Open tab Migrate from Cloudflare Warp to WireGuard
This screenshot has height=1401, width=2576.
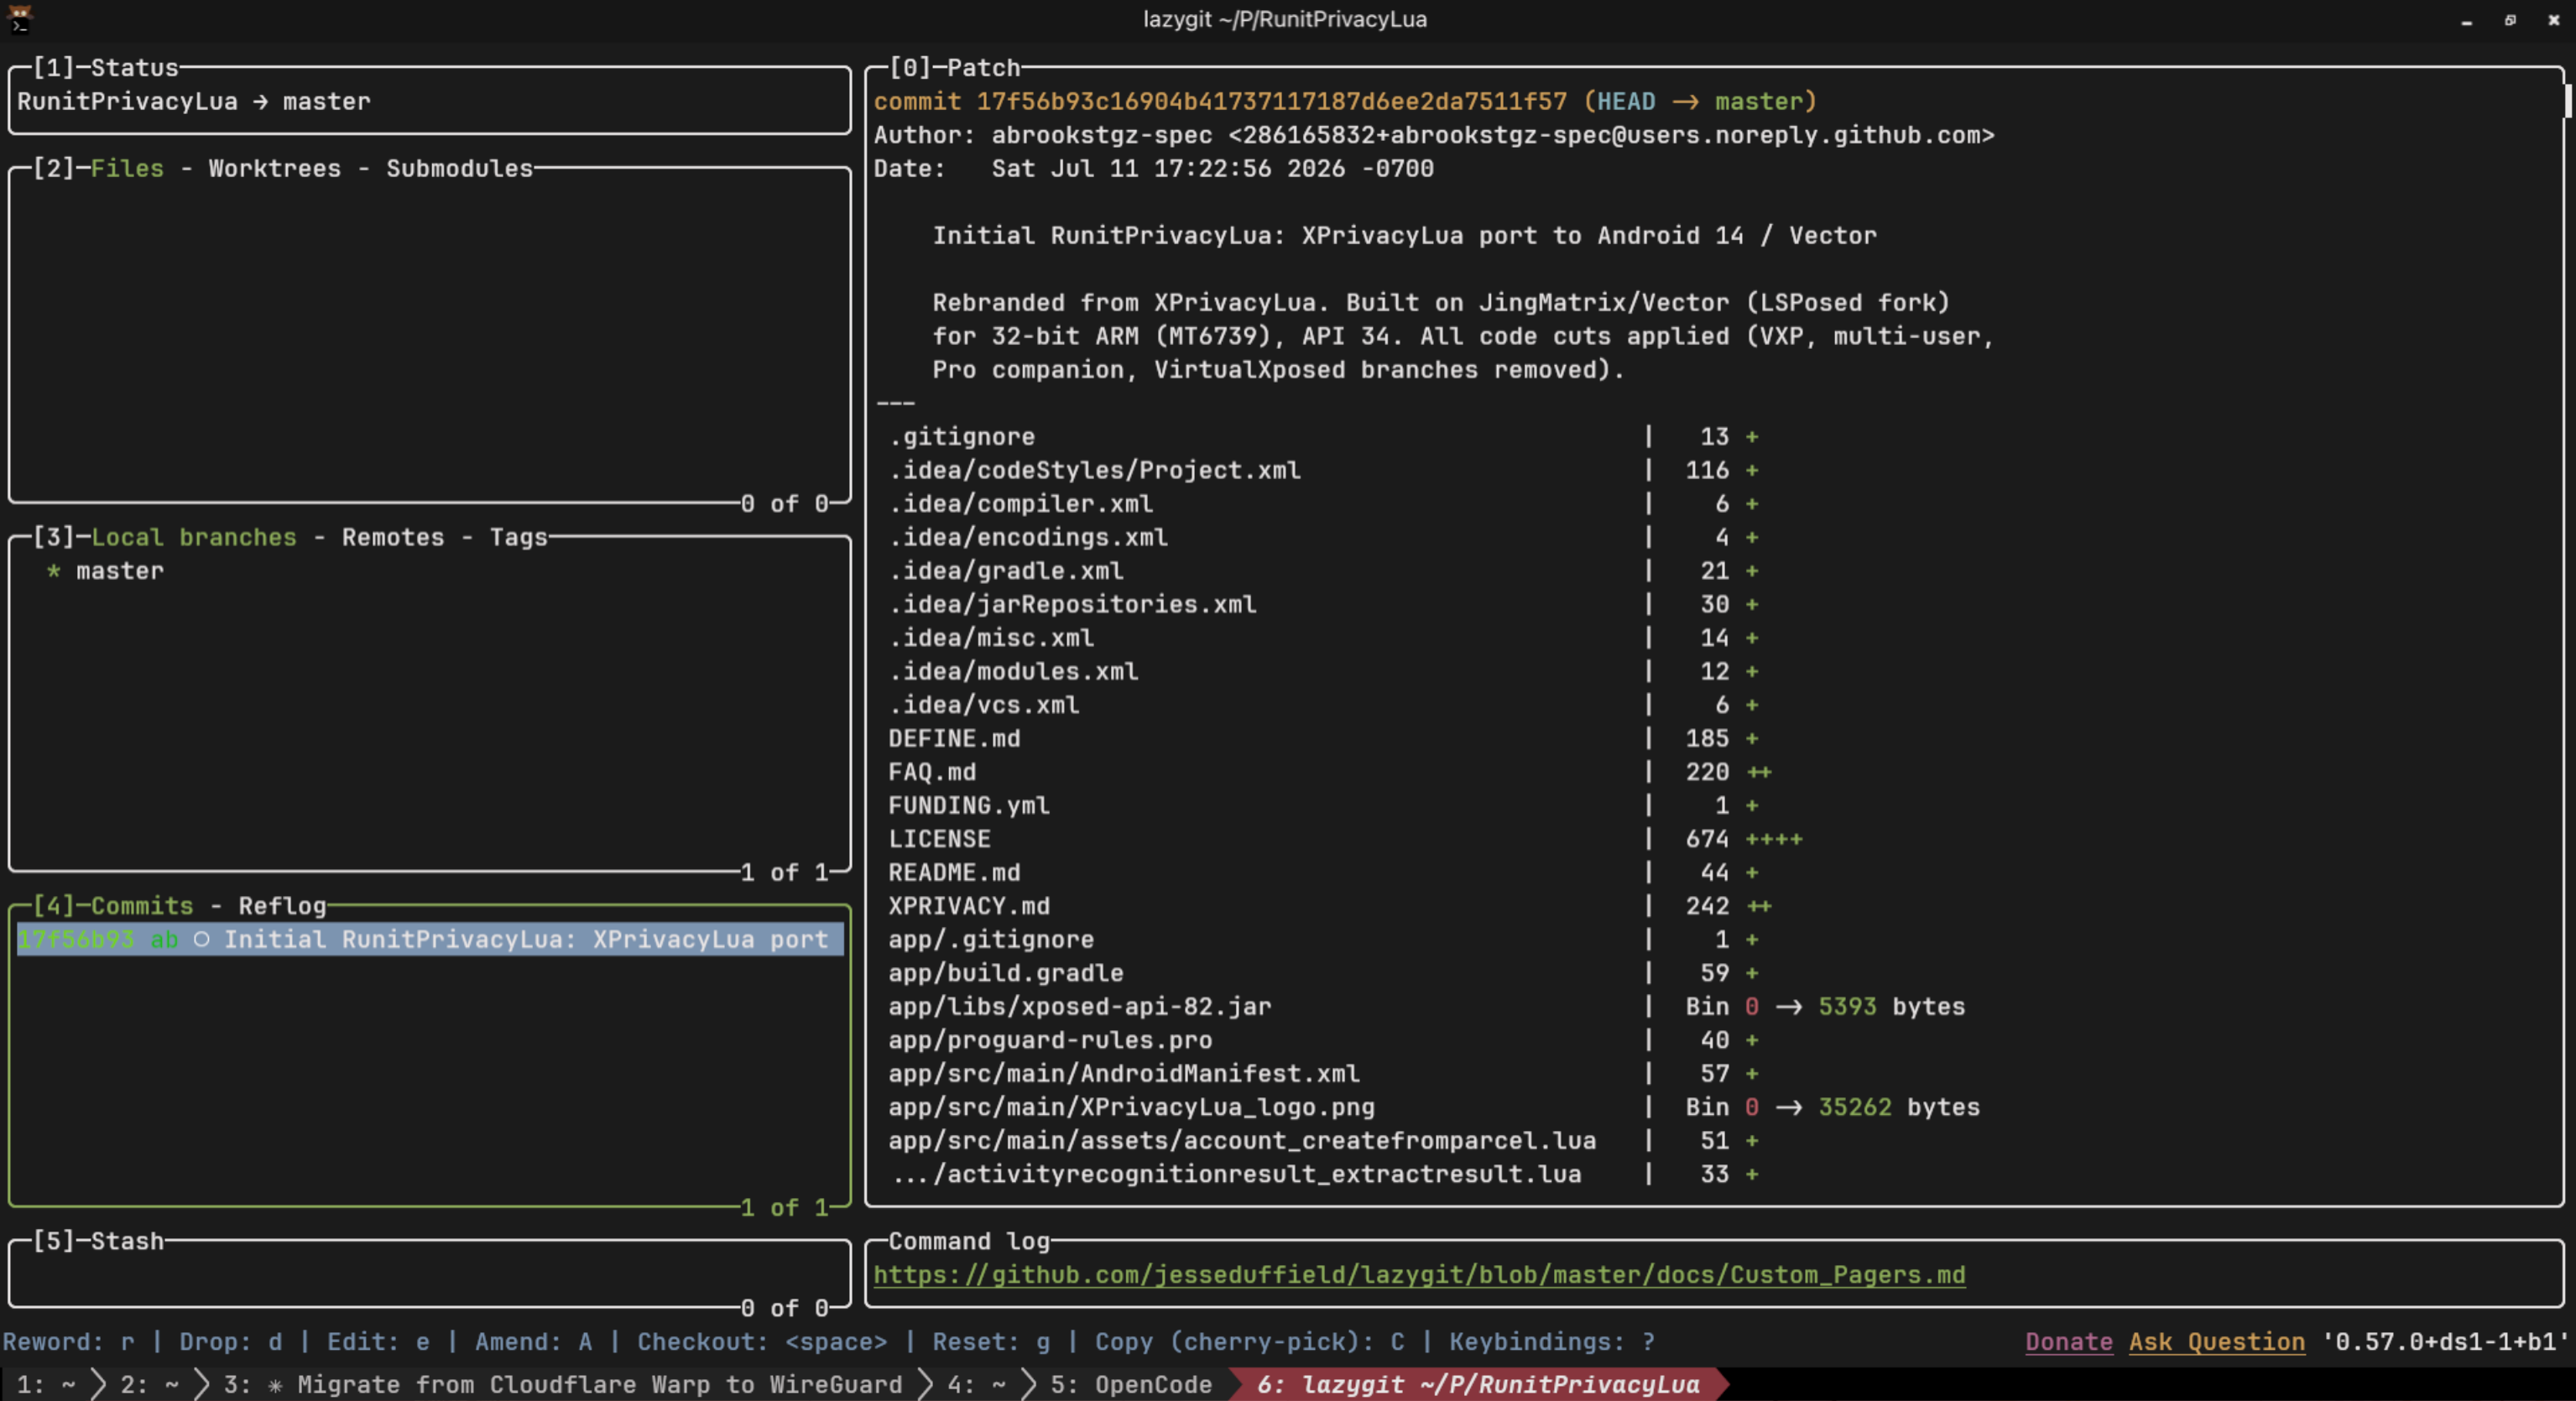562,1385
